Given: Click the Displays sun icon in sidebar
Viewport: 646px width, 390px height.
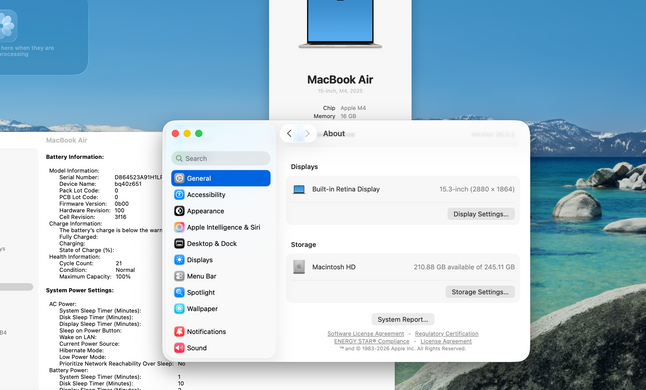Looking at the screenshot, I should [179, 260].
